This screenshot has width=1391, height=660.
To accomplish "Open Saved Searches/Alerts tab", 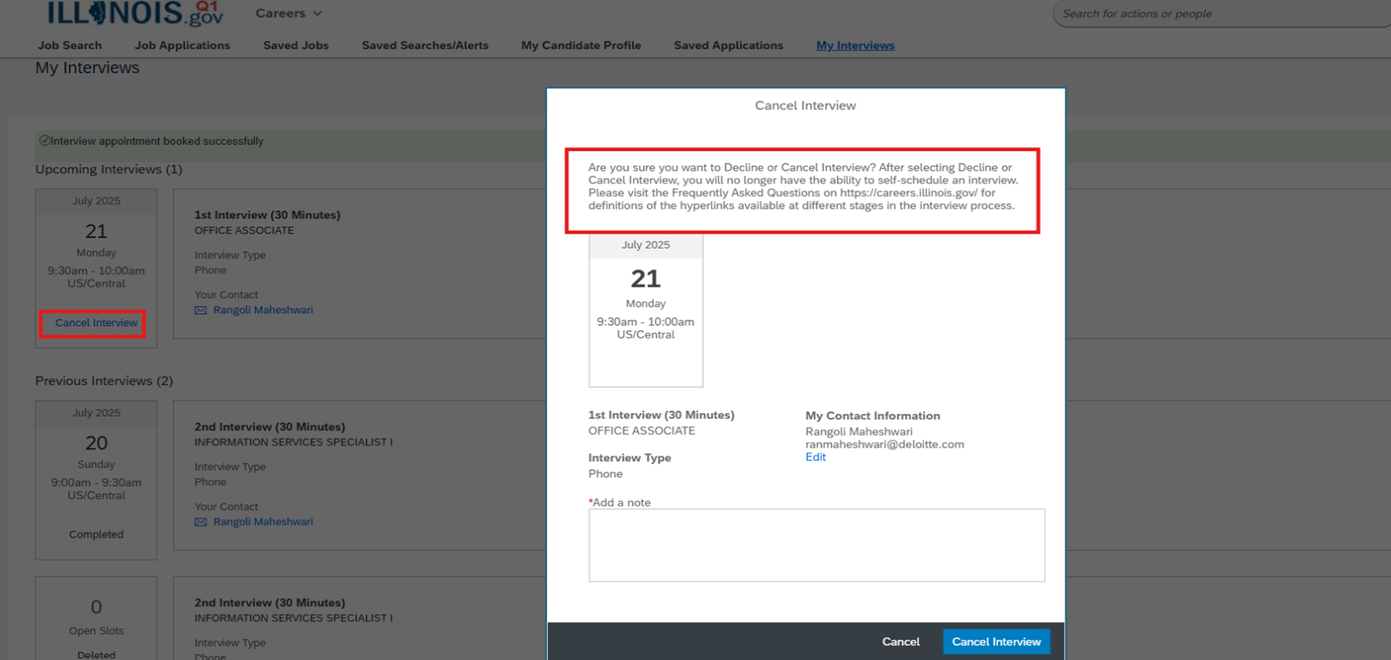I will [425, 45].
